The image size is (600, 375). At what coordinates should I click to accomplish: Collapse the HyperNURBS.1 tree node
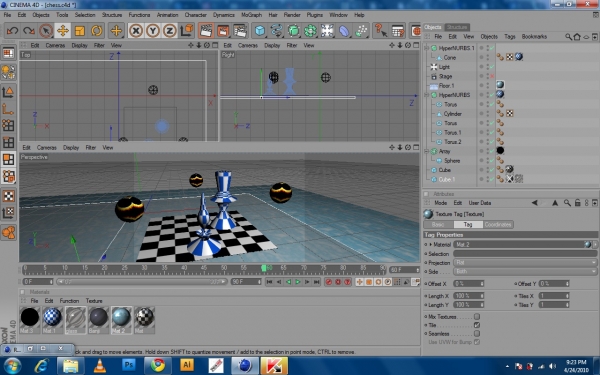427,48
